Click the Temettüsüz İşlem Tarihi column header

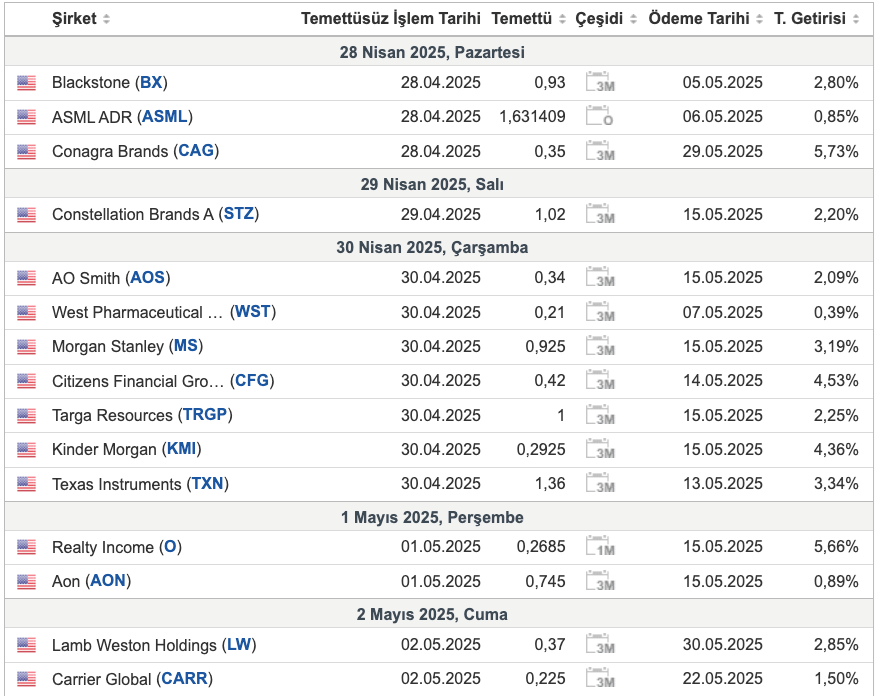[390, 19]
